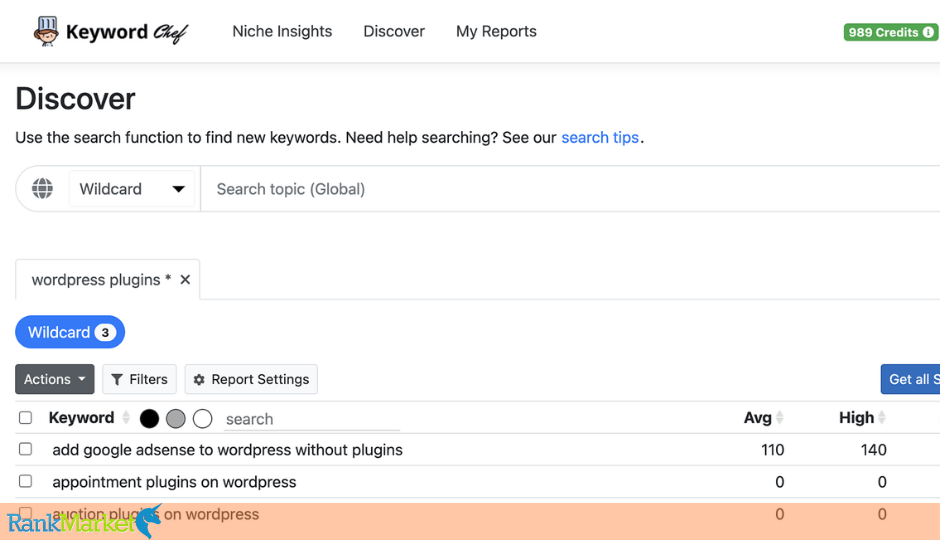This screenshot has height=540, width=940.
Task: Open My Reports page
Action: point(496,31)
